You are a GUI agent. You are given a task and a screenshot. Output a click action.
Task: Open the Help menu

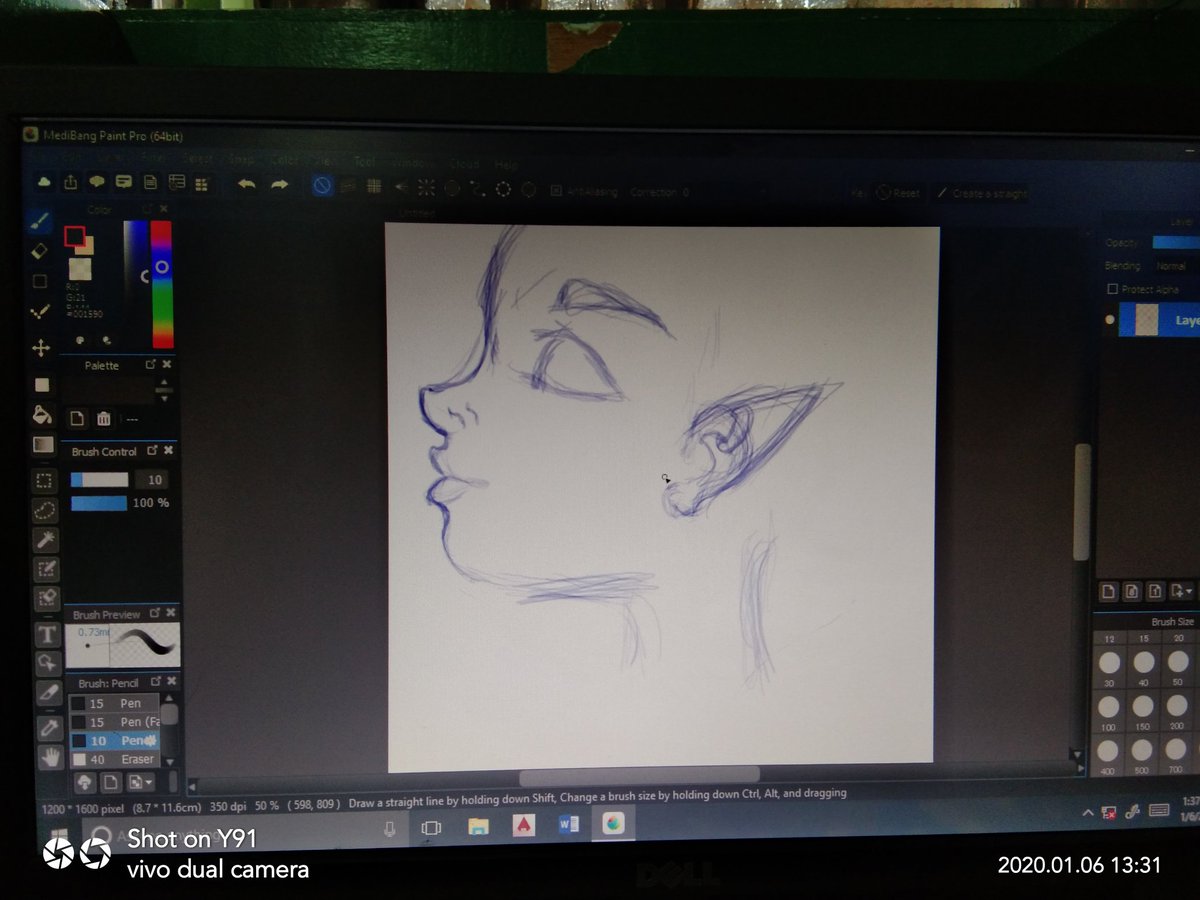tap(507, 164)
